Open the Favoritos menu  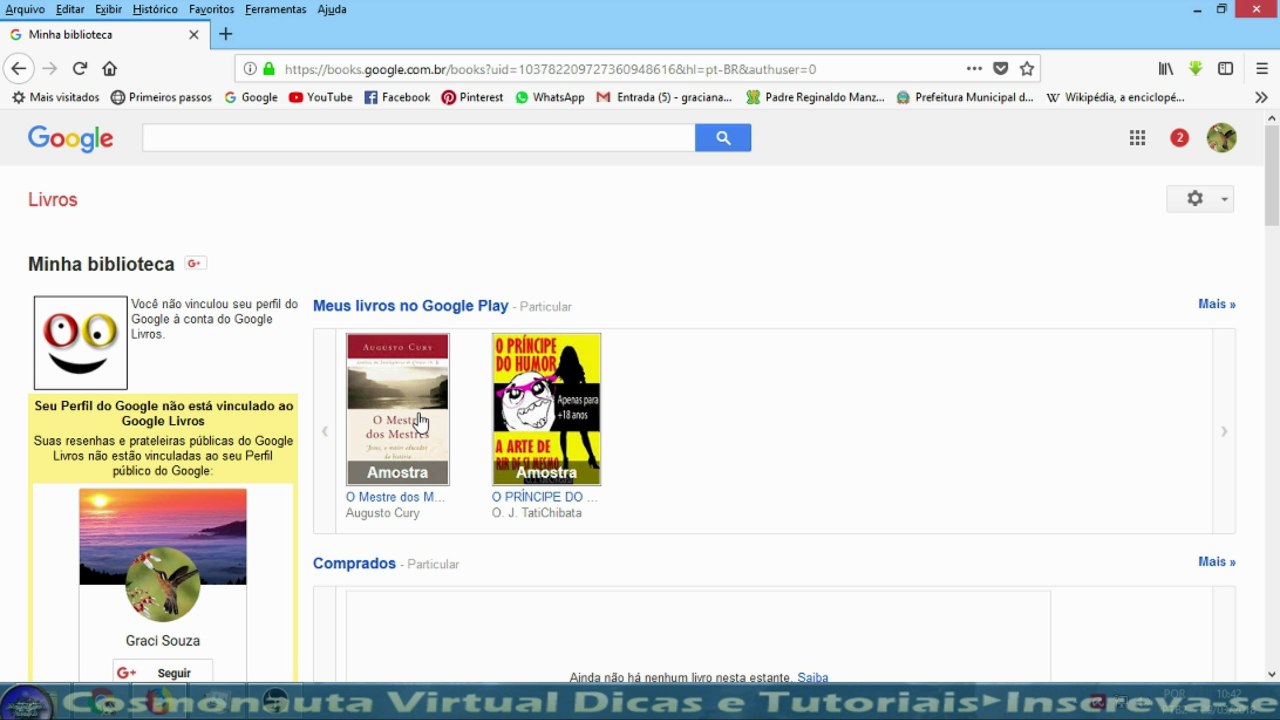211,9
